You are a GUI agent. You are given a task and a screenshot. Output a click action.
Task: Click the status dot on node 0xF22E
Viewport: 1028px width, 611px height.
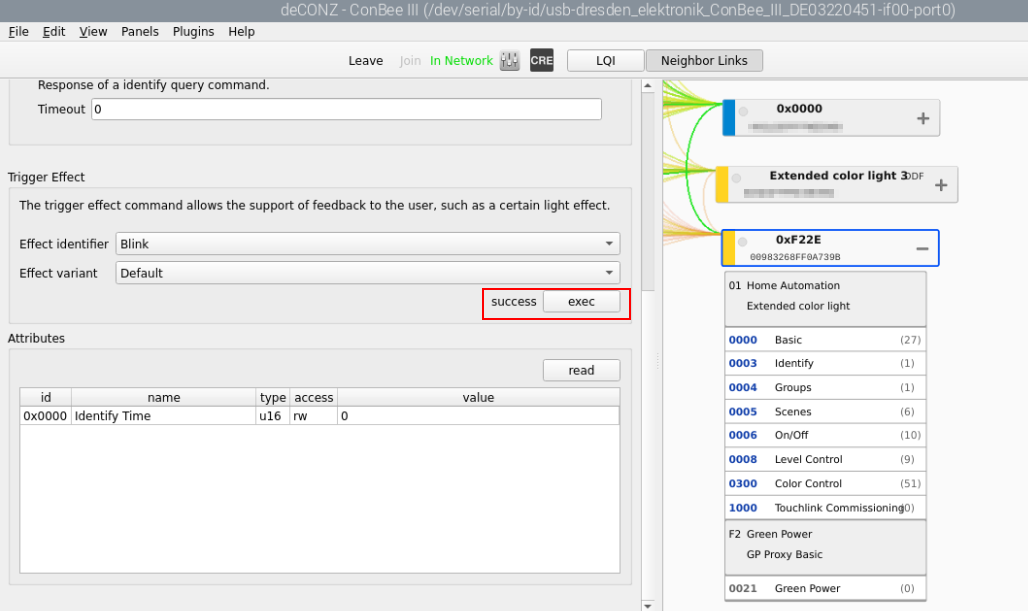point(742,243)
